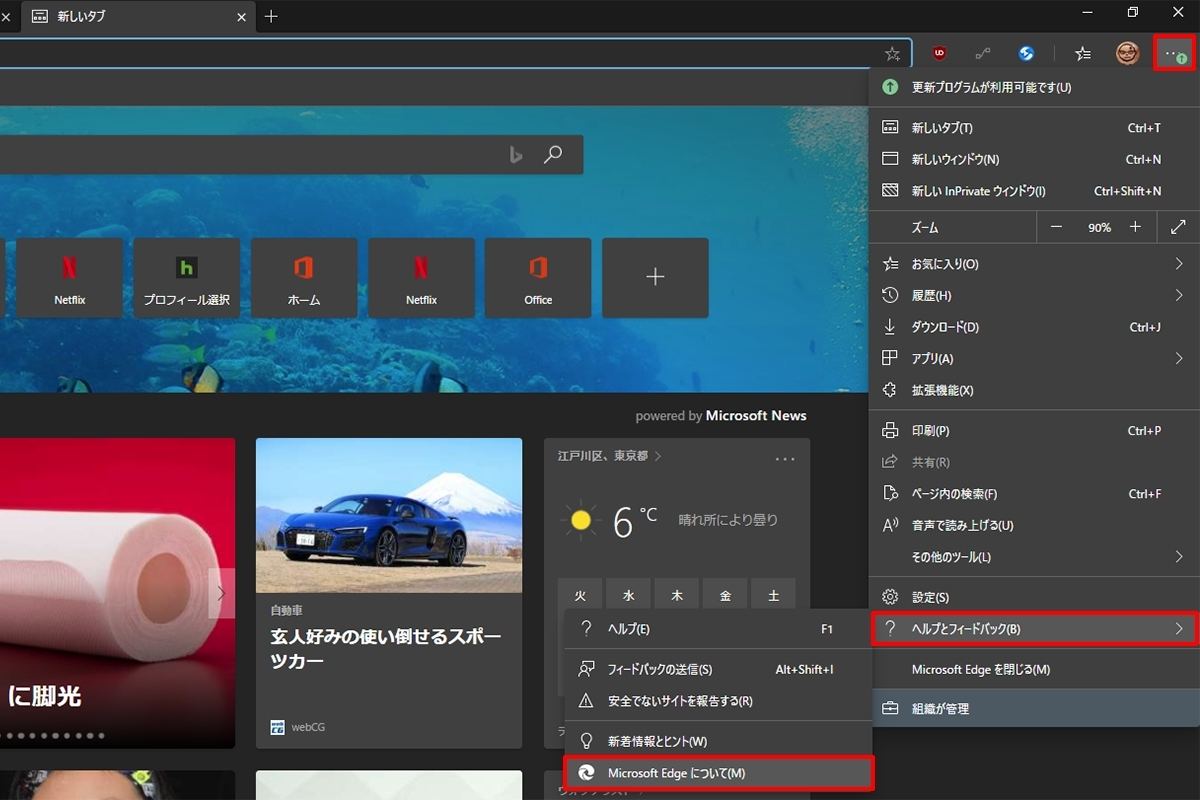Open the Netflix tile left of プロフィール選択

pyautogui.click(x=70, y=278)
